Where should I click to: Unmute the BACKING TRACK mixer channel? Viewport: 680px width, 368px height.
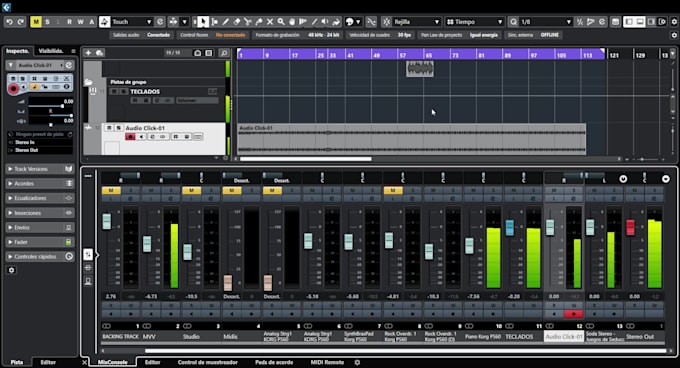111,190
